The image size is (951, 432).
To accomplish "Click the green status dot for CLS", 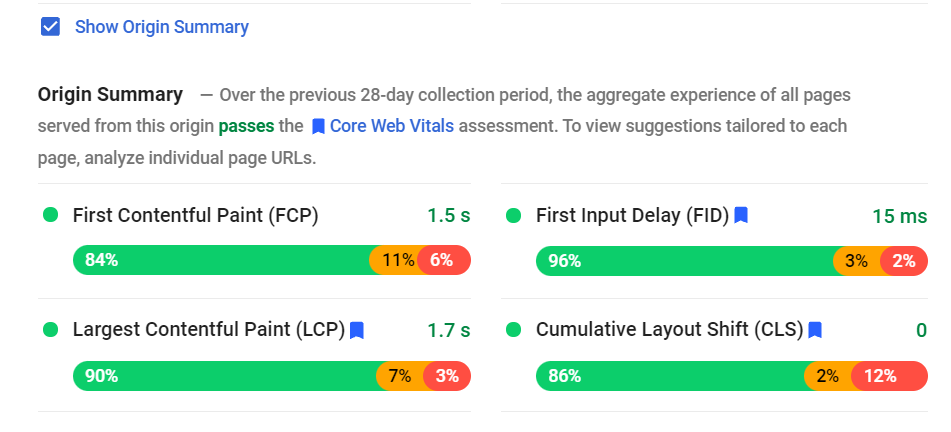I will pyautogui.click(x=514, y=330).
